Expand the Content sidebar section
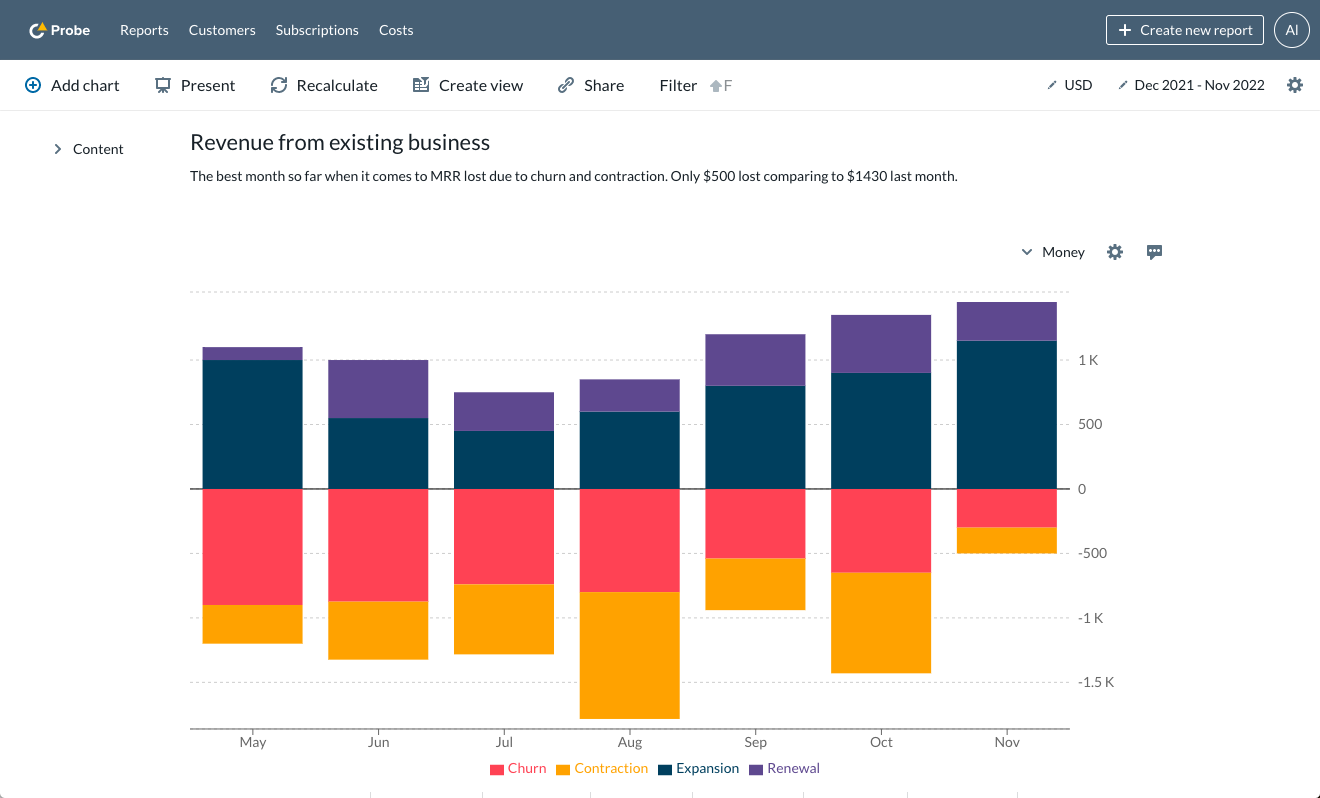 tap(89, 149)
